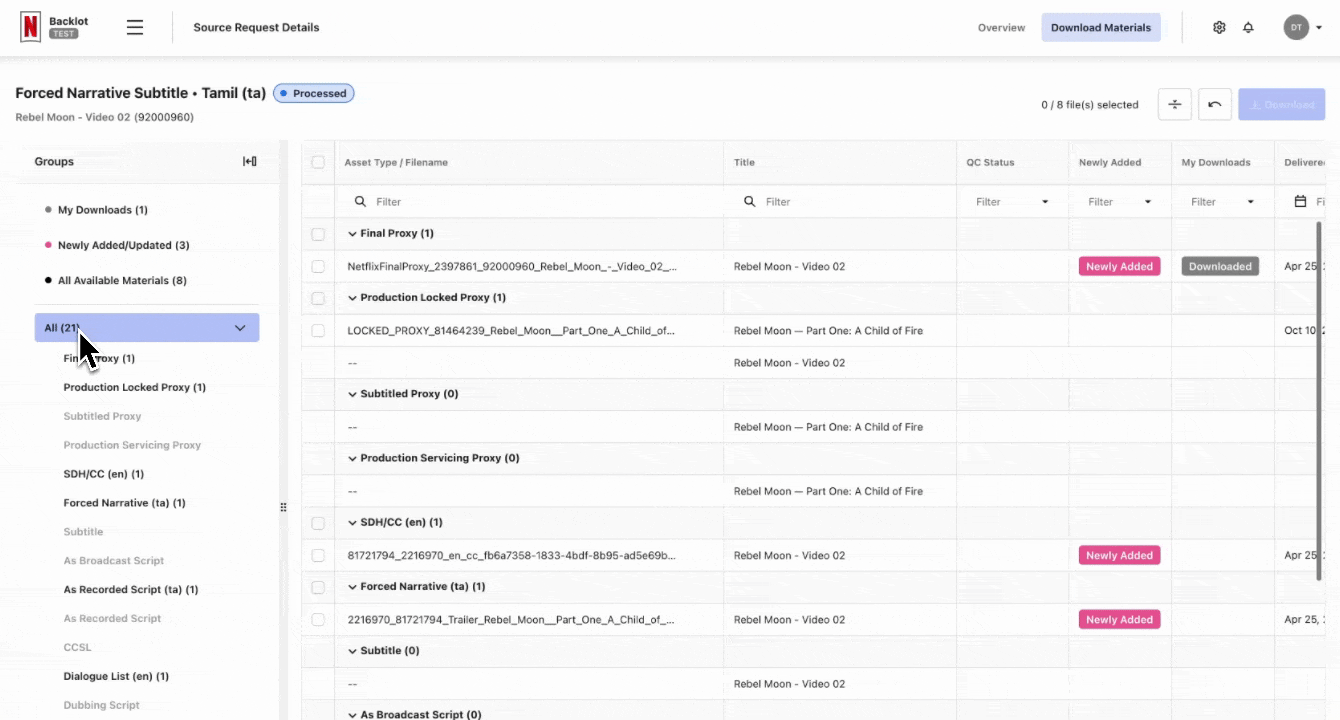Select SDH/CC (en) (1) in sidebar
Screen dimensions: 1340x720
tap(104, 474)
